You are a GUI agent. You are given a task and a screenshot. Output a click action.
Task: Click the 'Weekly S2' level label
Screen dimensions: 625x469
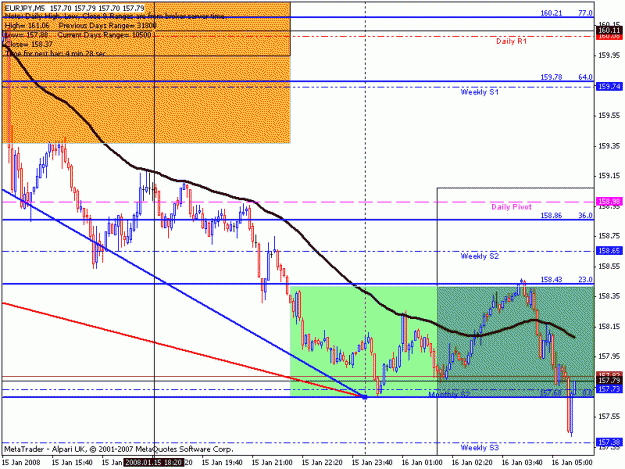point(480,256)
